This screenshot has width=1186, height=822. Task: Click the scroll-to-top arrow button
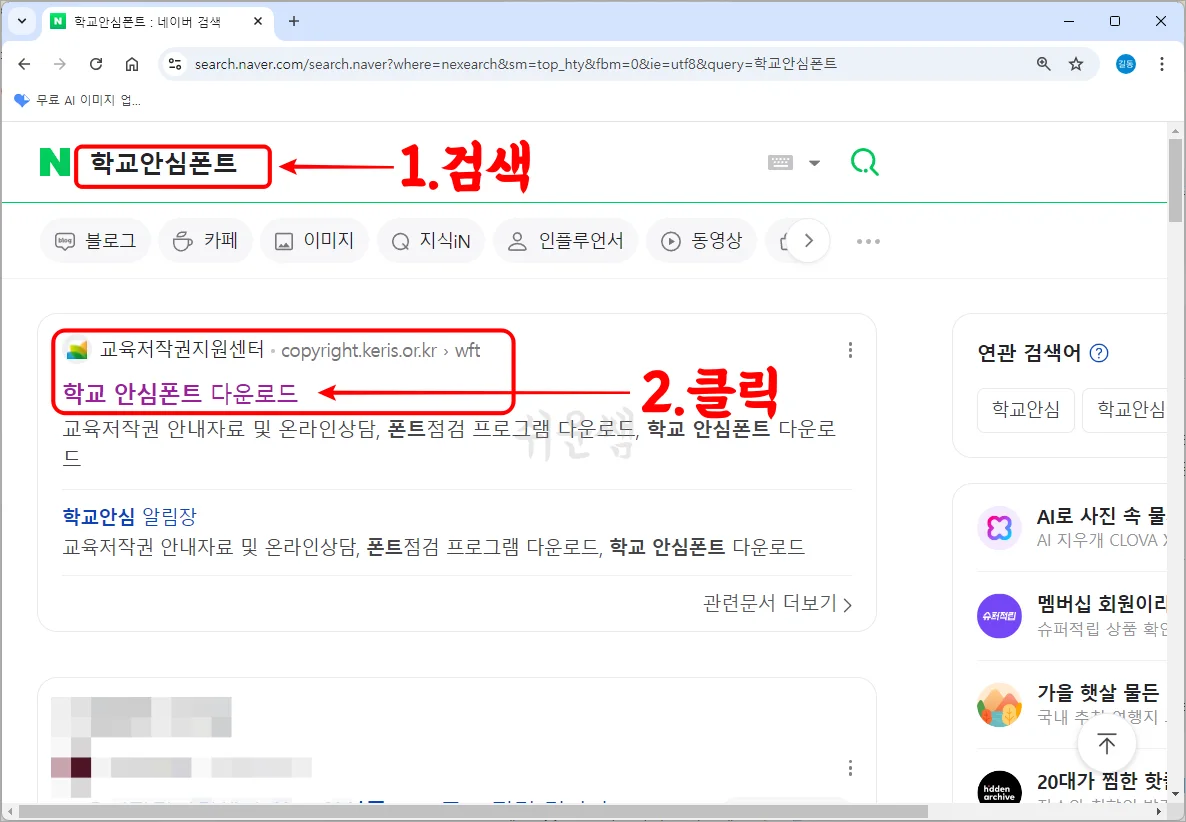click(x=1106, y=743)
